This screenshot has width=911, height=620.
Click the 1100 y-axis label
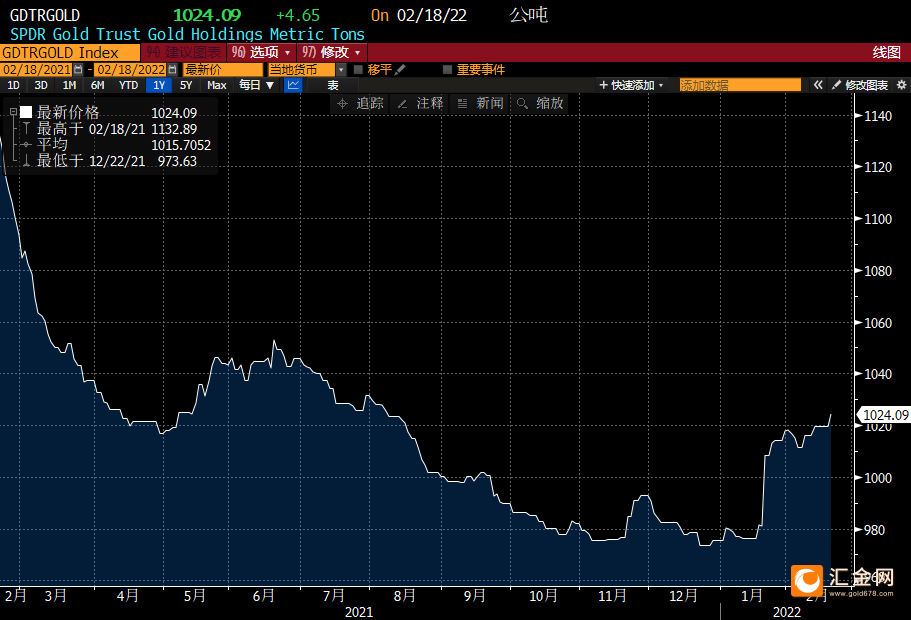878,219
